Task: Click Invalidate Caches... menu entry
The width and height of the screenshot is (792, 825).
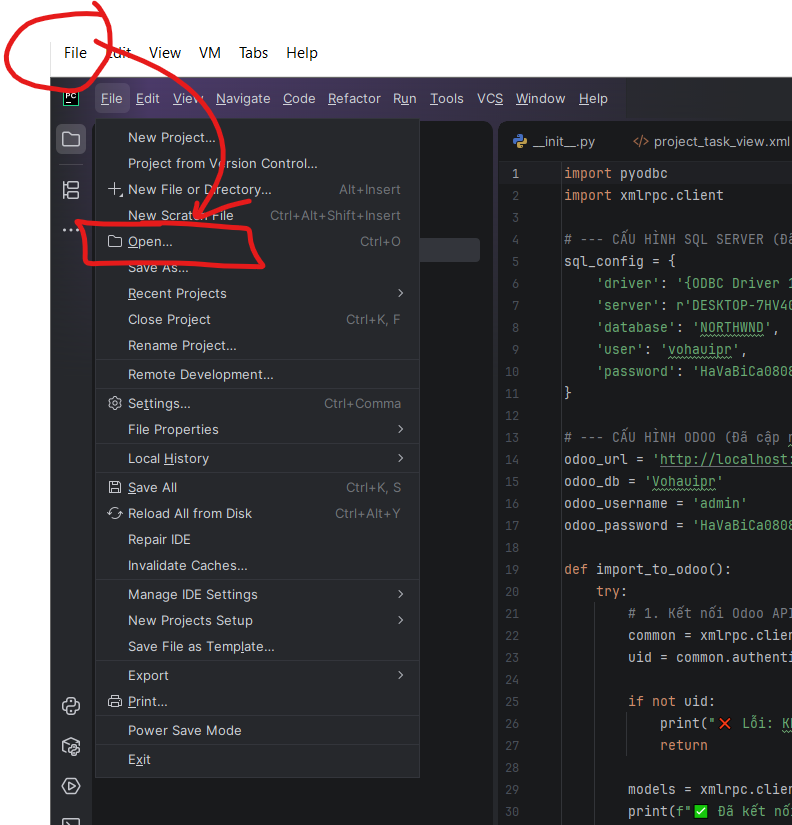Action: coord(187,565)
